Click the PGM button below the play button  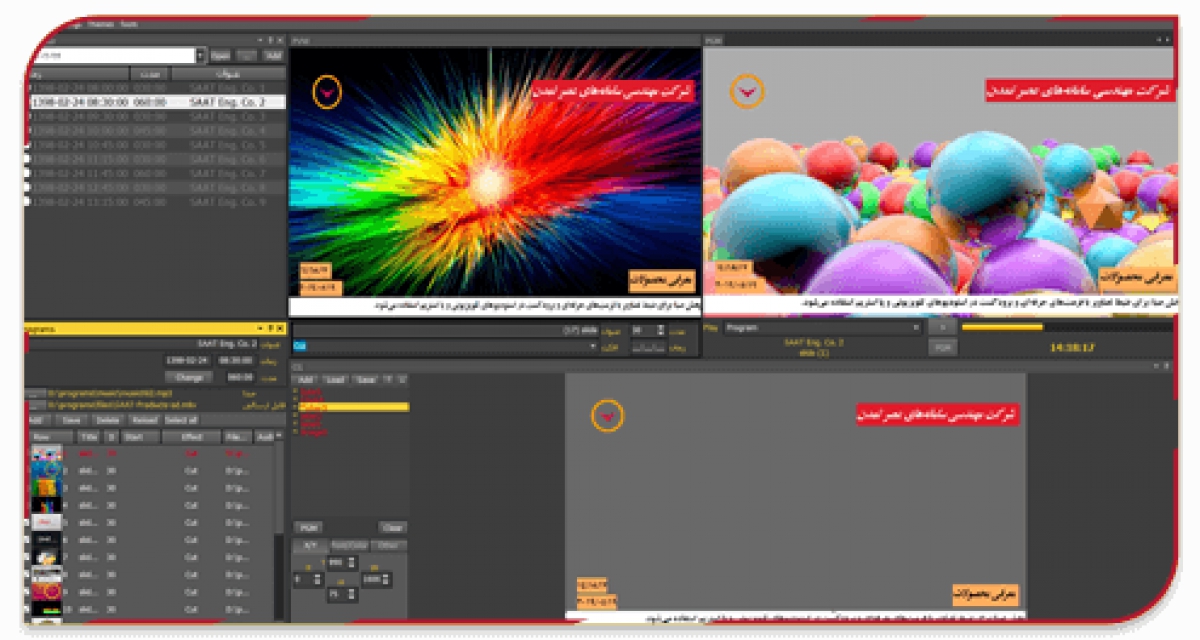tap(941, 347)
